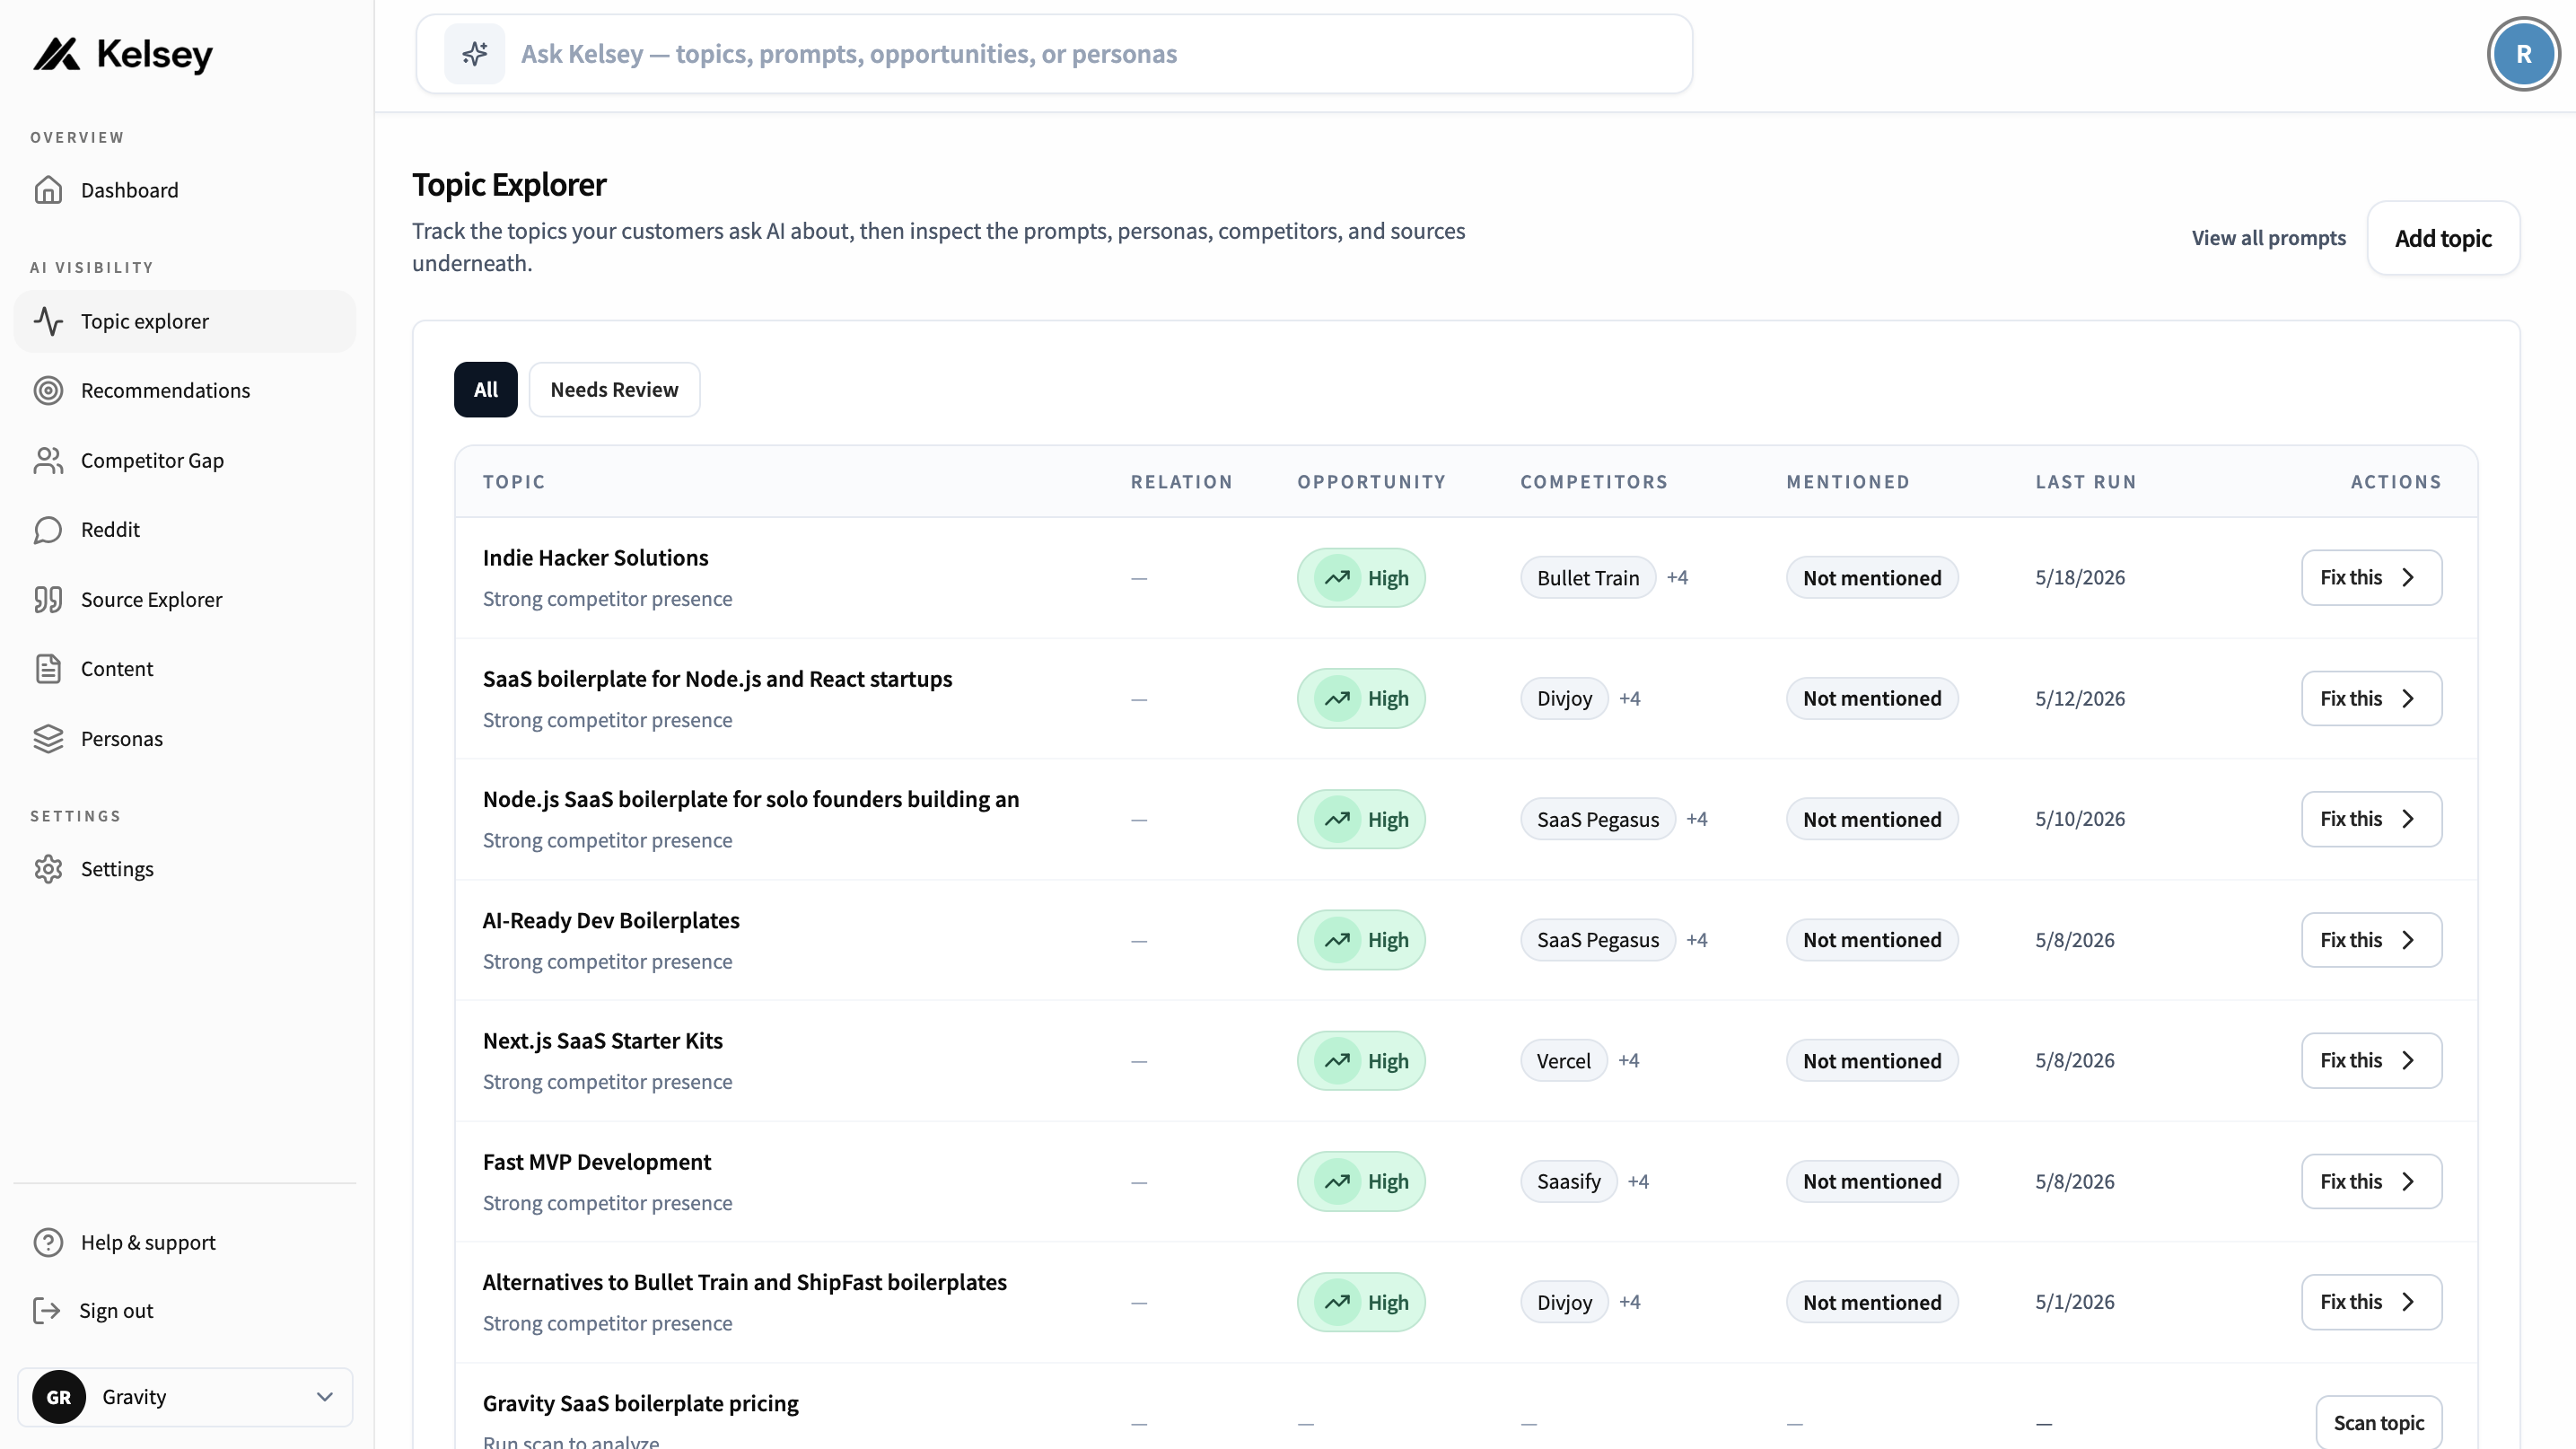Viewport: 2576px width, 1449px height.
Task: Click Fix this for Alternatives to Bullet Train
Action: 2371,1302
